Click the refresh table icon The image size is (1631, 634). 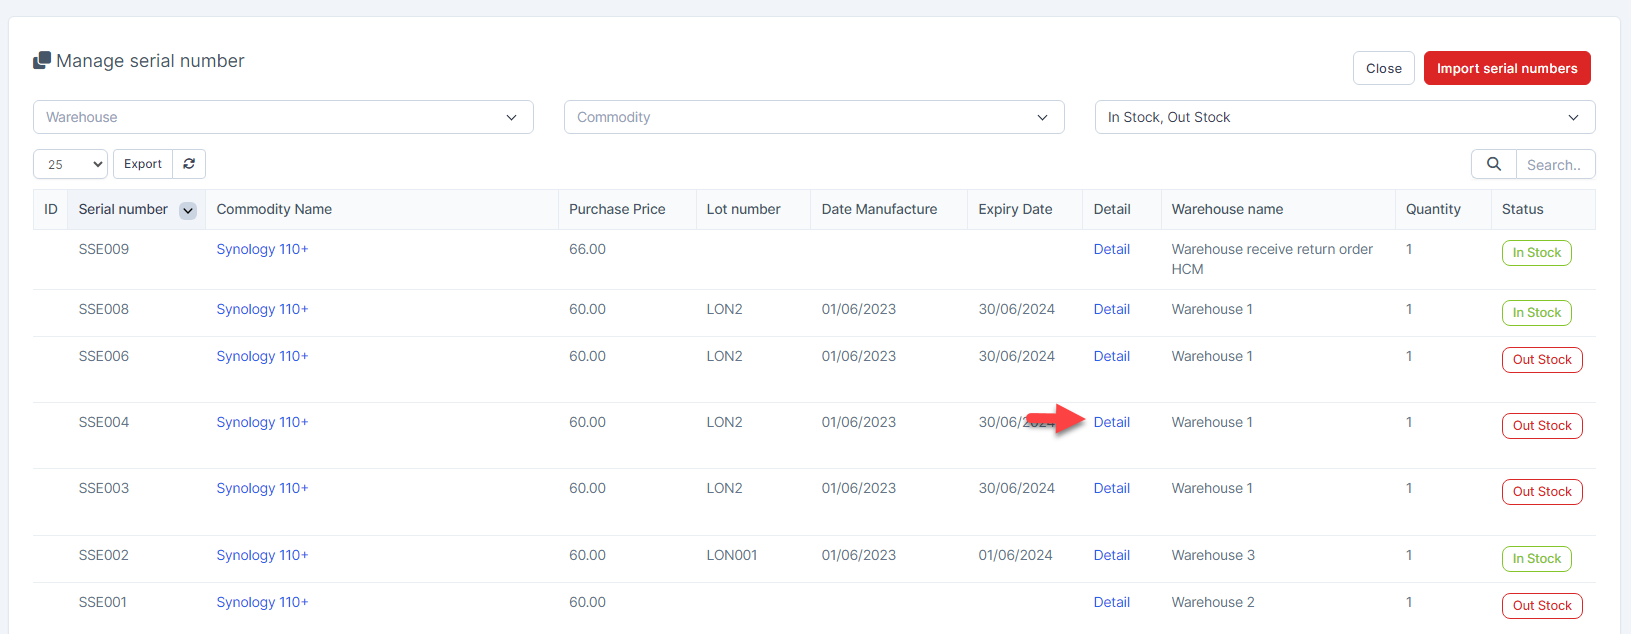pos(189,164)
